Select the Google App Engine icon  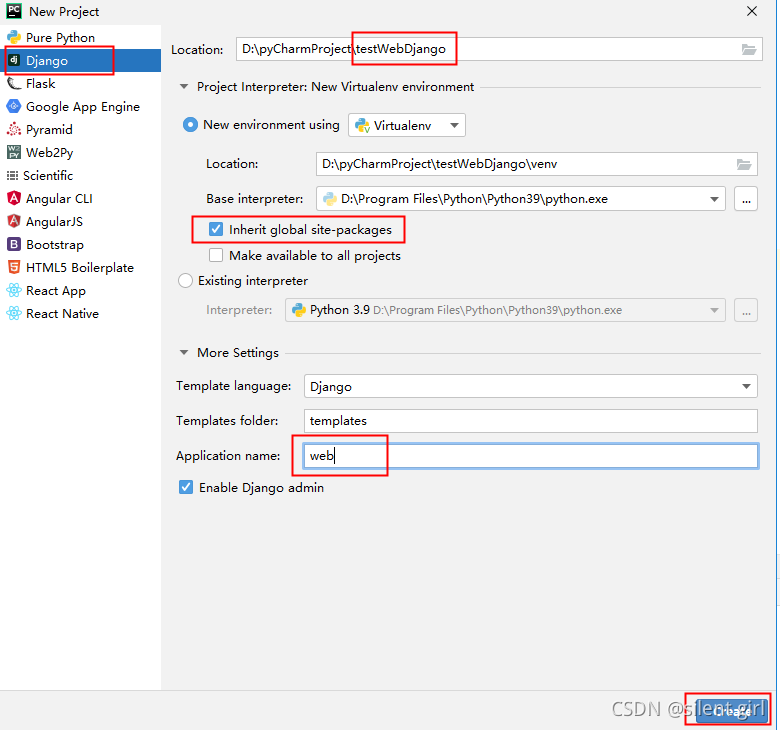pos(13,106)
